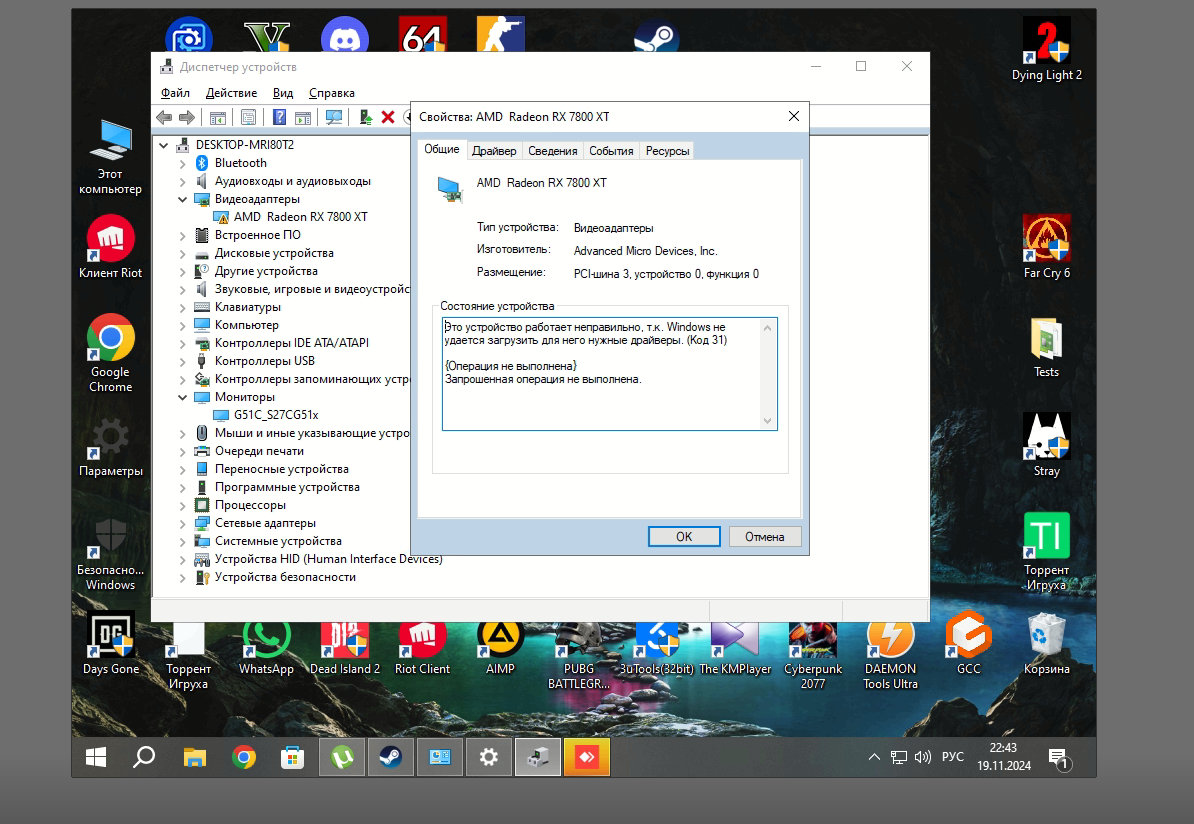Open the Действие menu
The width and height of the screenshot is (1194, 824).
[231, 93]
